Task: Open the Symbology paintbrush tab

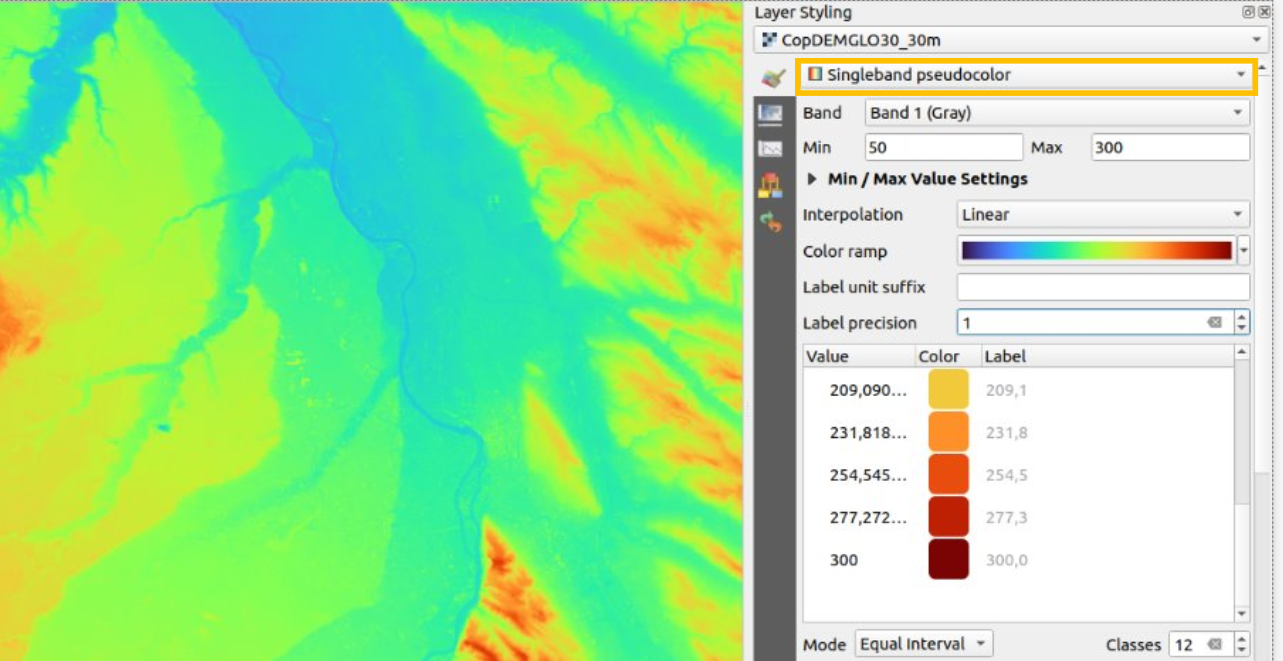Action: pos(771,78)
